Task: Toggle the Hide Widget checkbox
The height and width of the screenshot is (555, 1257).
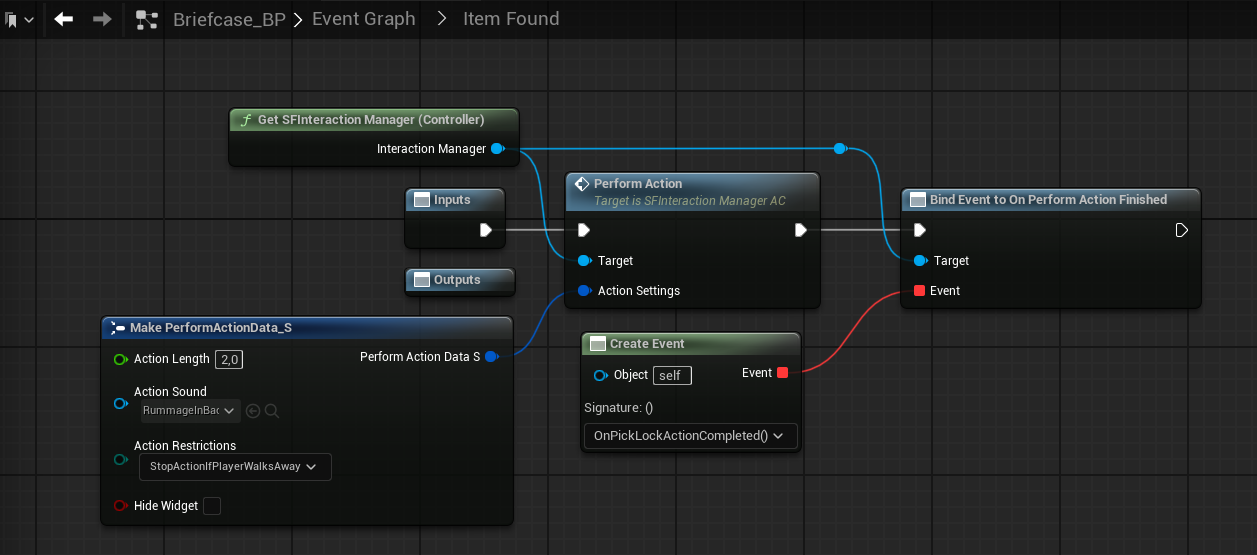Action: (212, 506)
